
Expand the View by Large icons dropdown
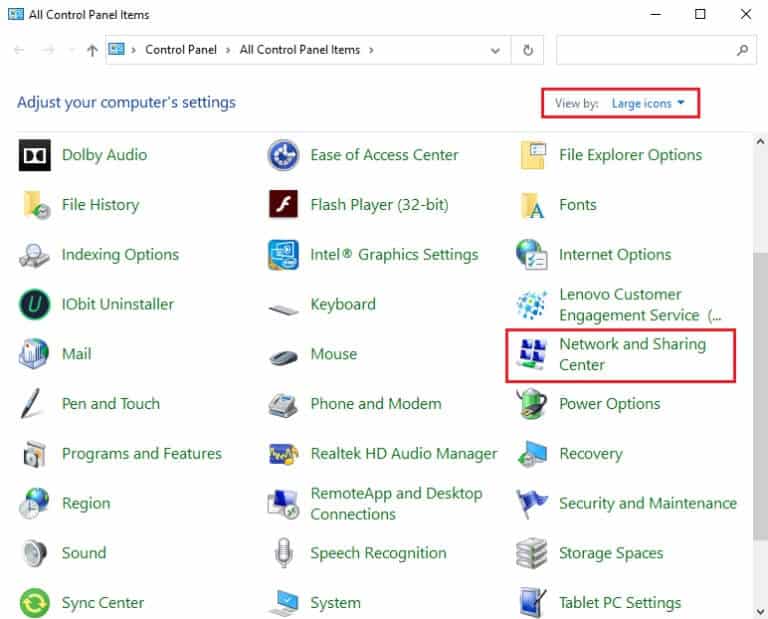point(648,103)
